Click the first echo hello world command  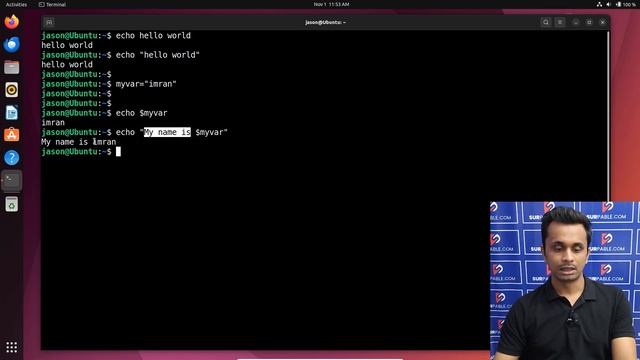[x=153, y=36]
